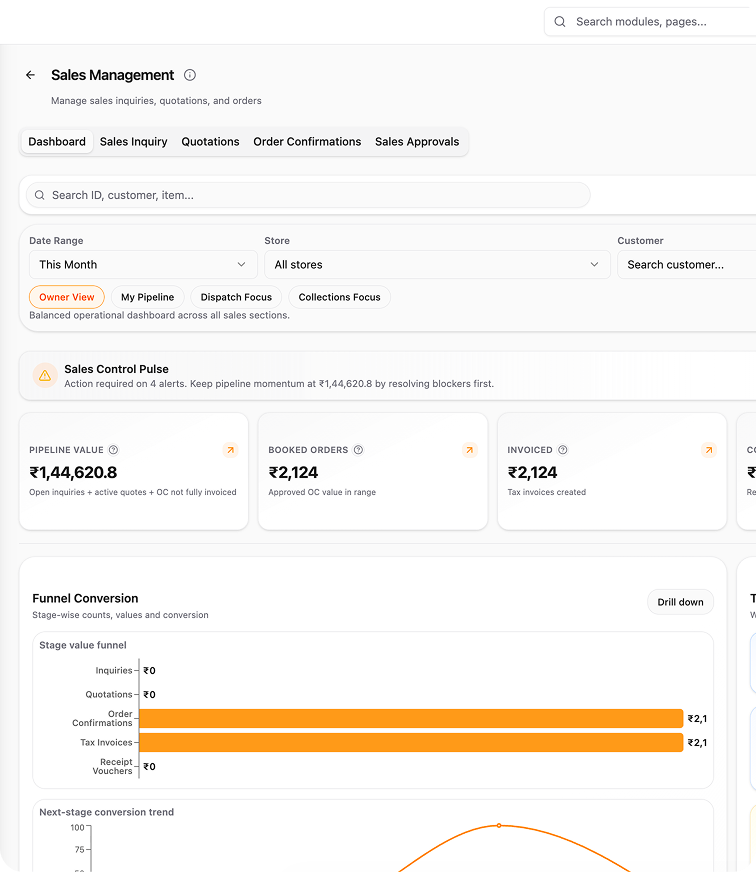Go back using the arrow beside Sales Management
This screenshot has width=756, height=872.
point(31,75)
